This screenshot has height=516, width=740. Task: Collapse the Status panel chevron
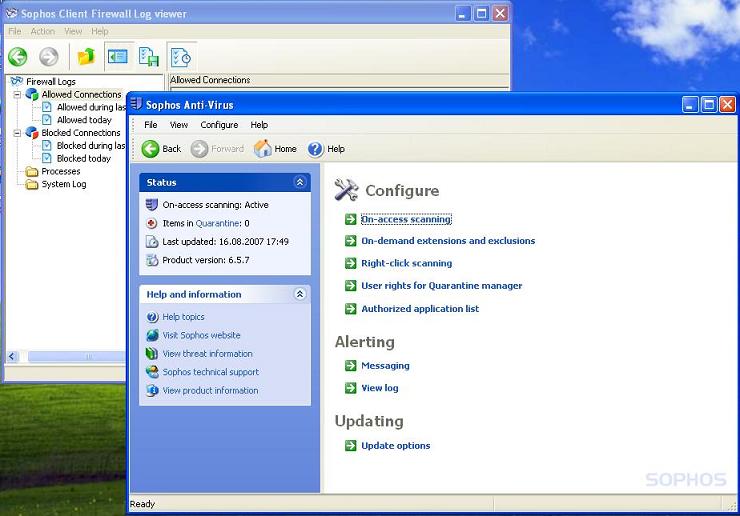click(x=300, y=182)
